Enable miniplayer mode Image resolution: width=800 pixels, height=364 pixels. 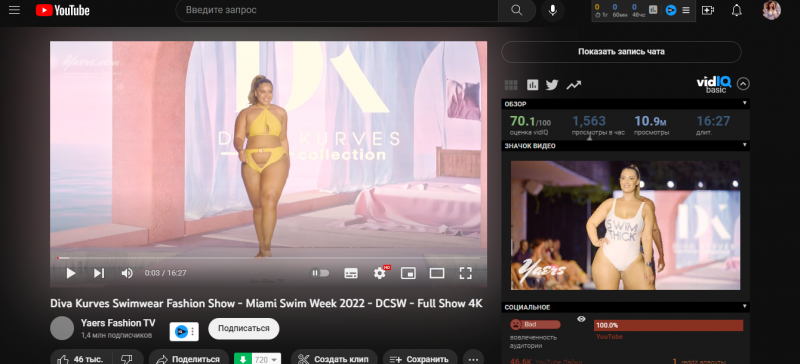(x=408, y=273)
